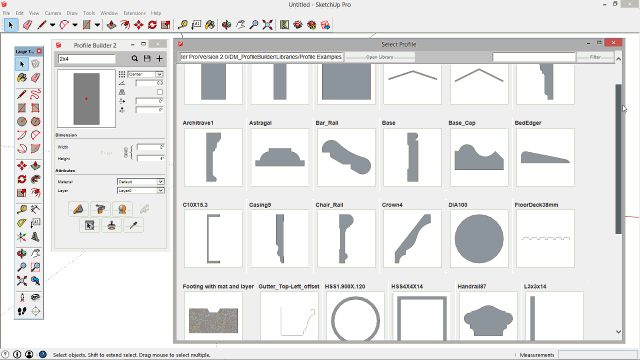Open the placement point Center dropdown
640x360 pixels.
pos(146,74)
